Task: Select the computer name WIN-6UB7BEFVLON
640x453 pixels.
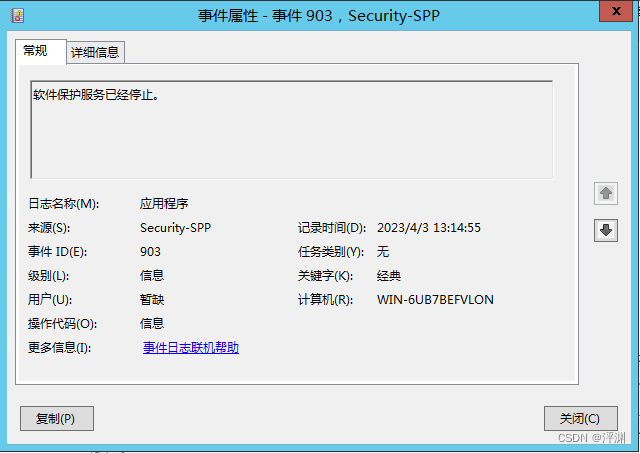Action: pos(435,300)
